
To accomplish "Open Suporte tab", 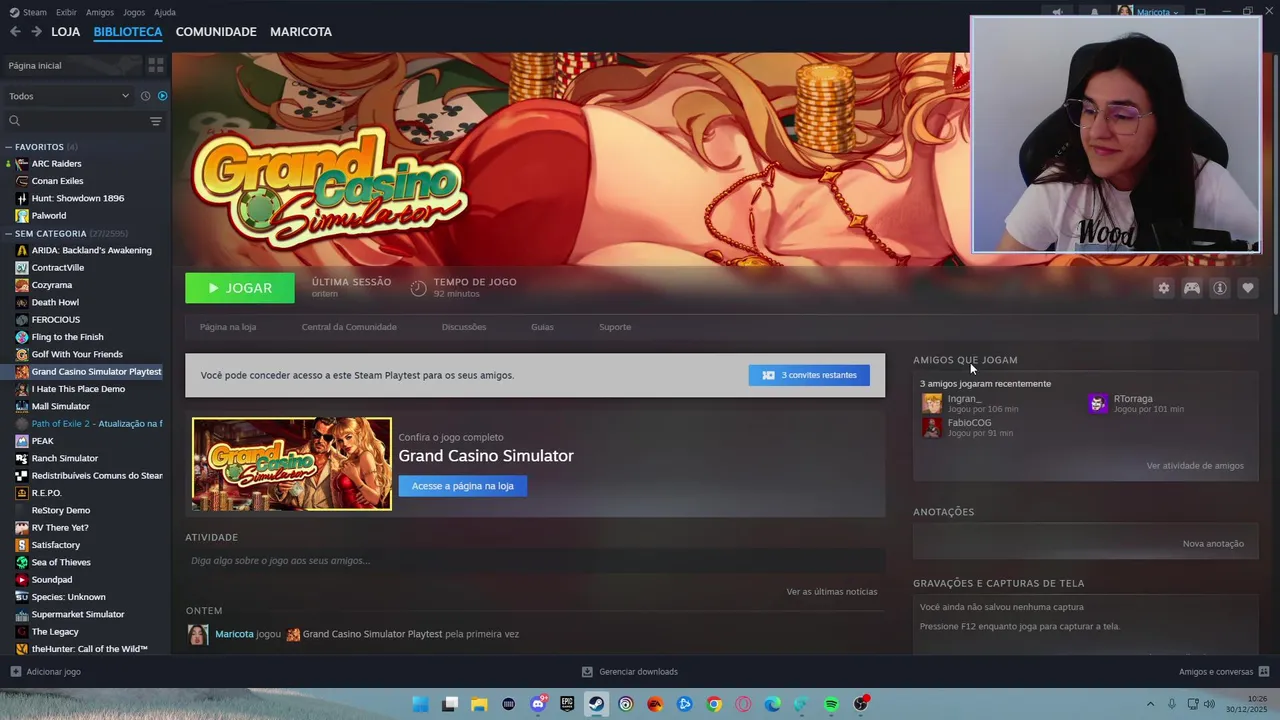I will pyautogui.click(x=615, y=327).
